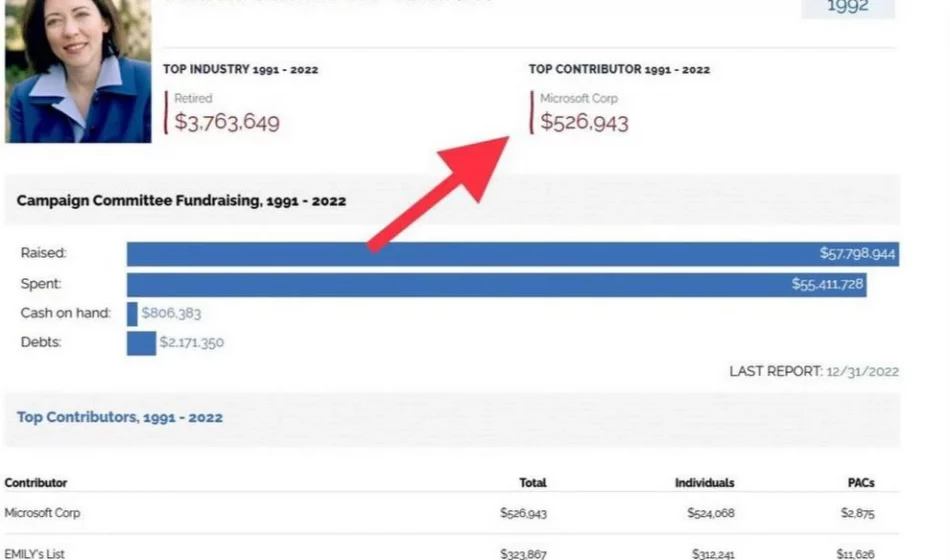Click the $526,943 top contributor amount

coord(585,122)
